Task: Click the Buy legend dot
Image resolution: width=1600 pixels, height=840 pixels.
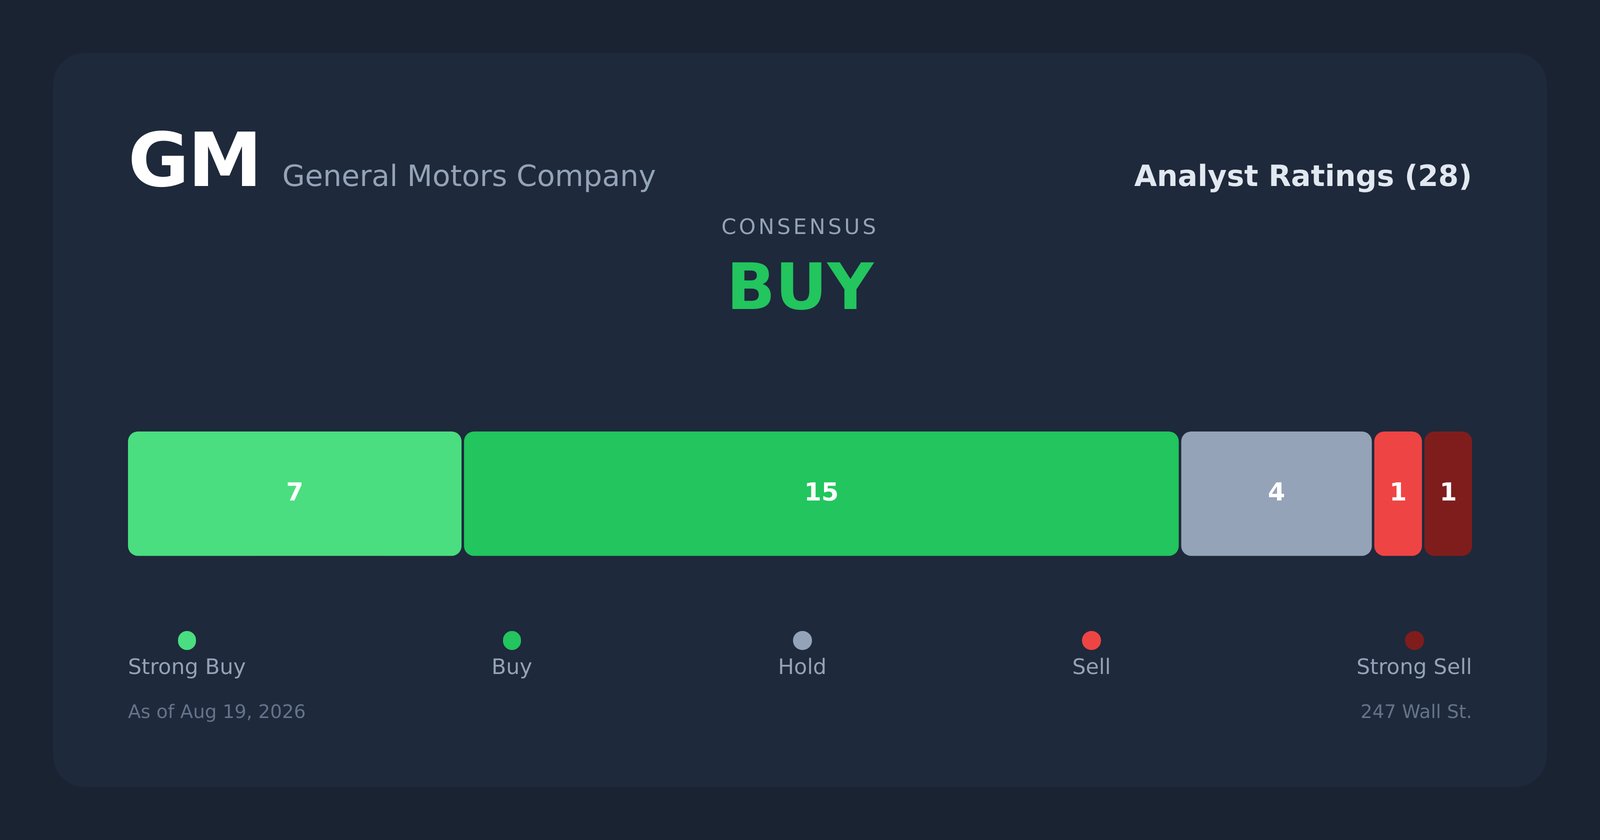Action: [512, 640]
